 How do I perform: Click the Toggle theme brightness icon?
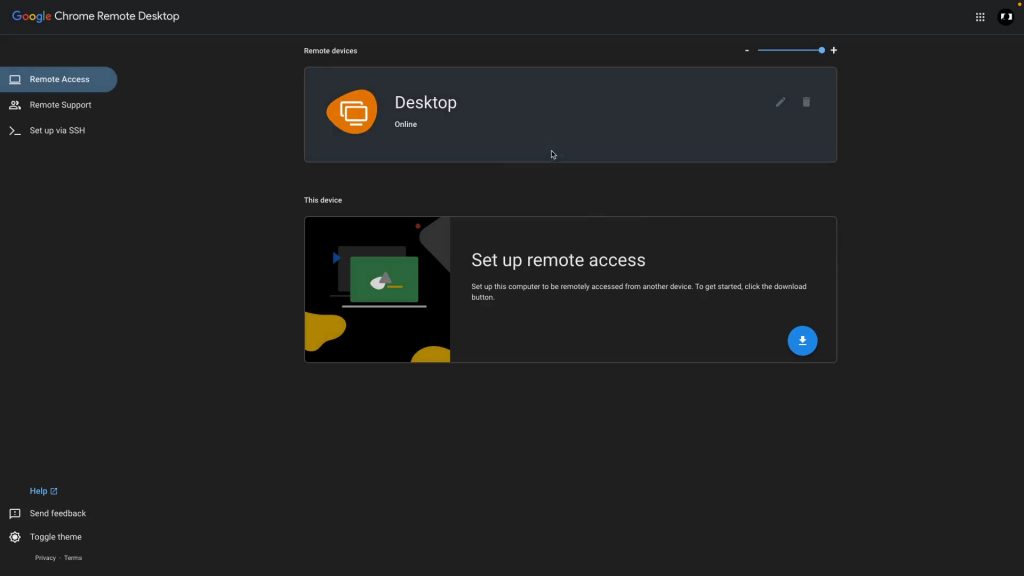(14, 537)
